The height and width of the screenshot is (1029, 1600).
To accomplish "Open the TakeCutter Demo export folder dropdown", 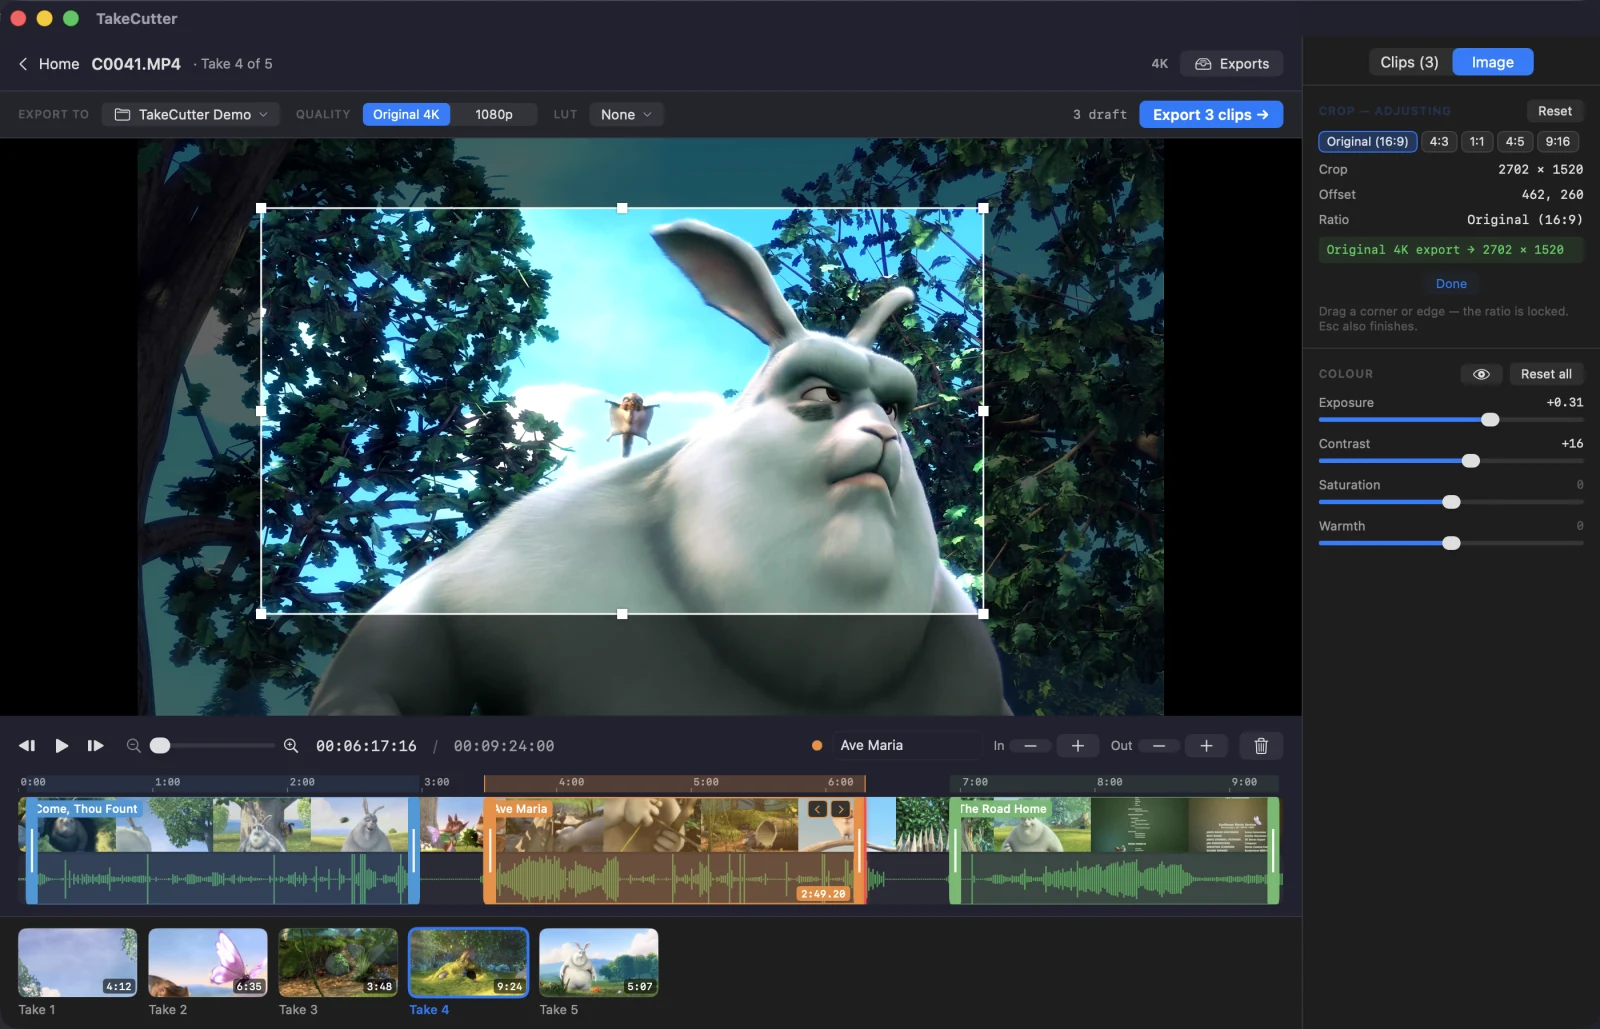I will (191, 115).
